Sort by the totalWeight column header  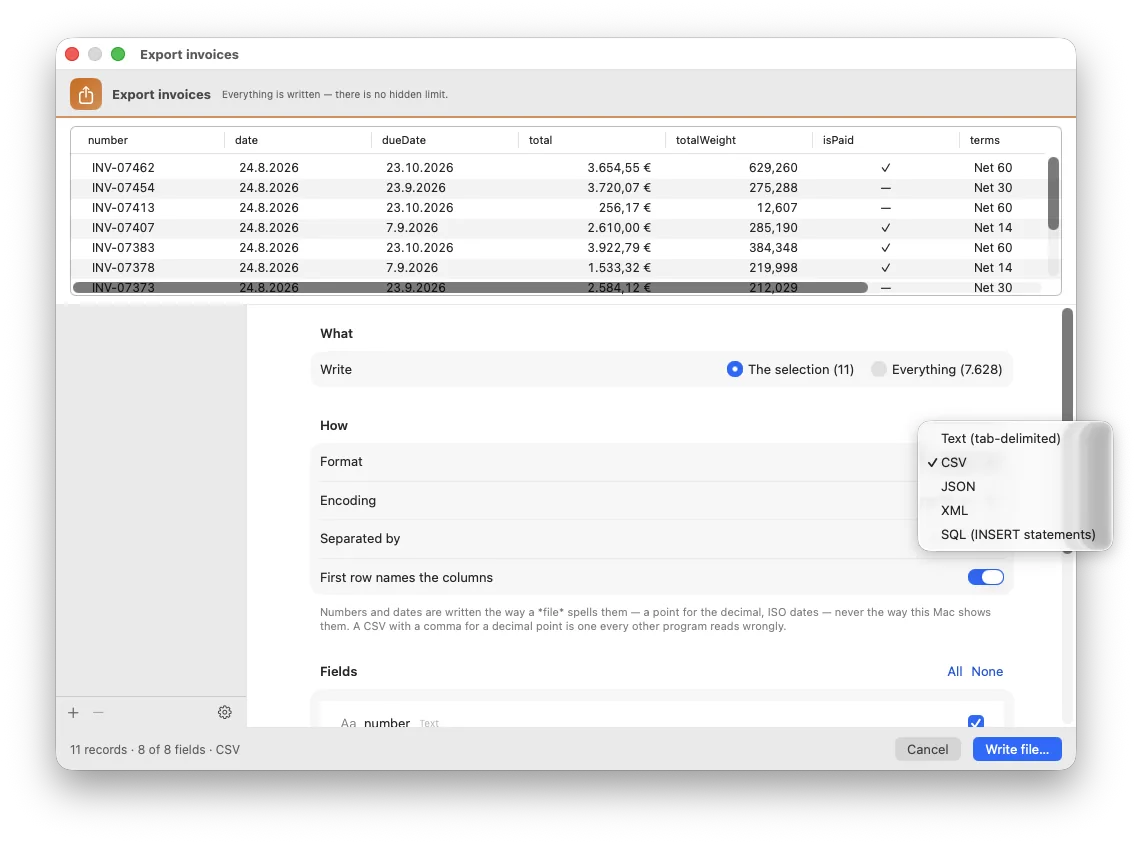pyautogui.click(x=739, y=141)
